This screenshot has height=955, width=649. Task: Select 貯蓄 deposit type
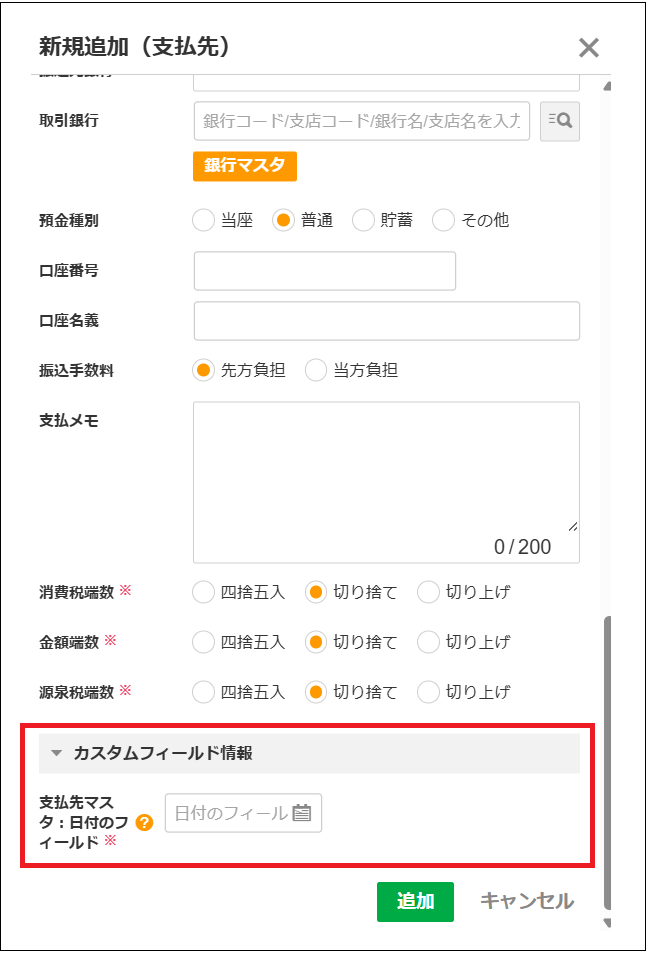(x=362, y=220)
